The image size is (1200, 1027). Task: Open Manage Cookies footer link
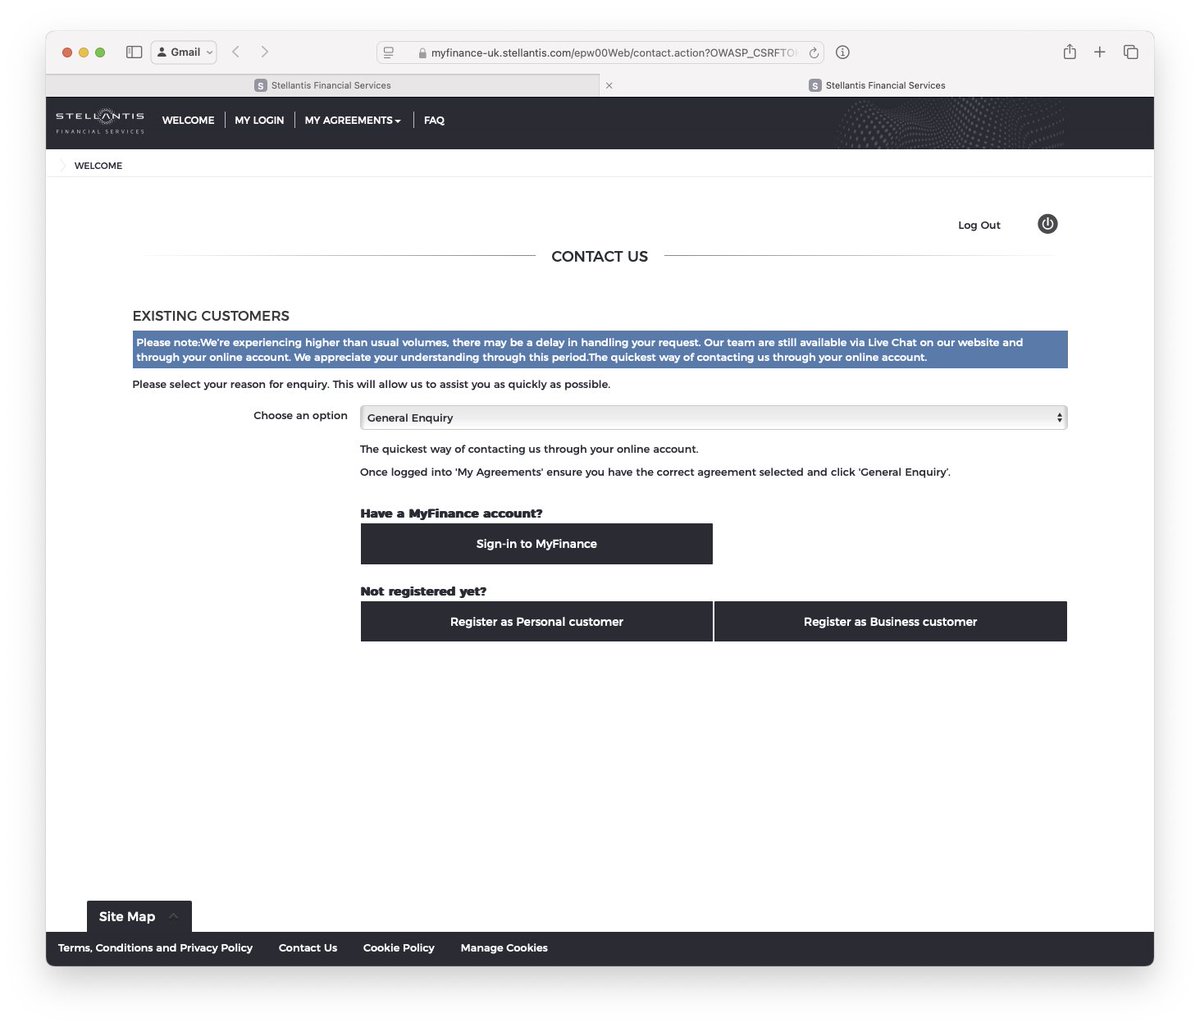click(504, 948)
